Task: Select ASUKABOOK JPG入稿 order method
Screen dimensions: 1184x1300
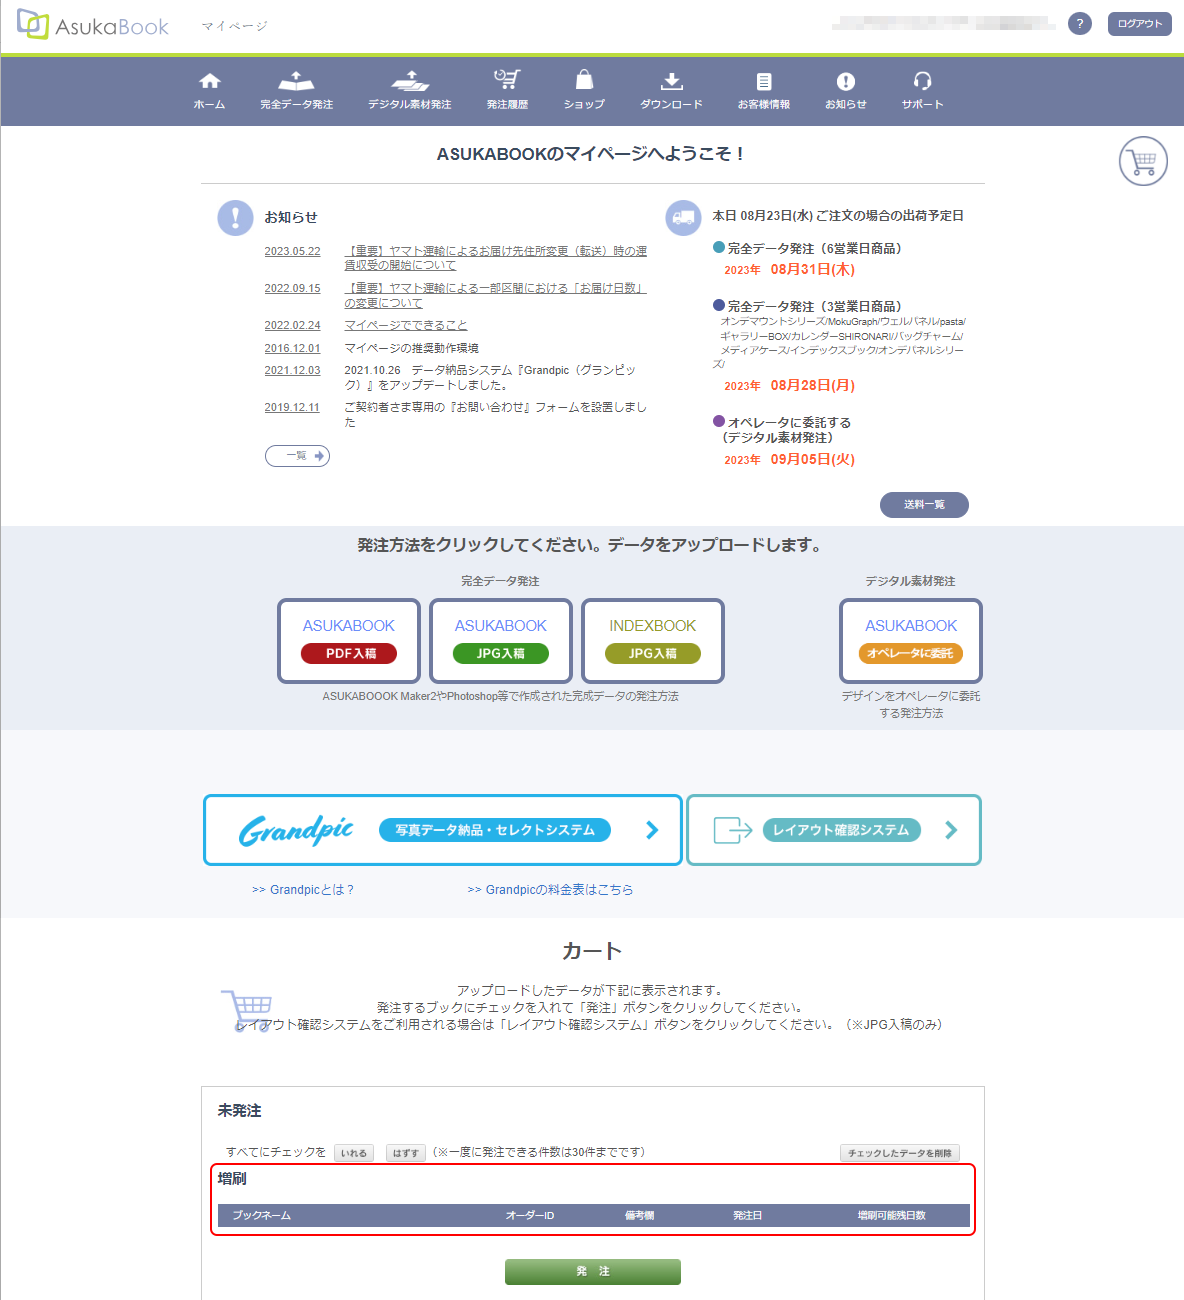Action: pyautogui.click(x=501, y=641)
